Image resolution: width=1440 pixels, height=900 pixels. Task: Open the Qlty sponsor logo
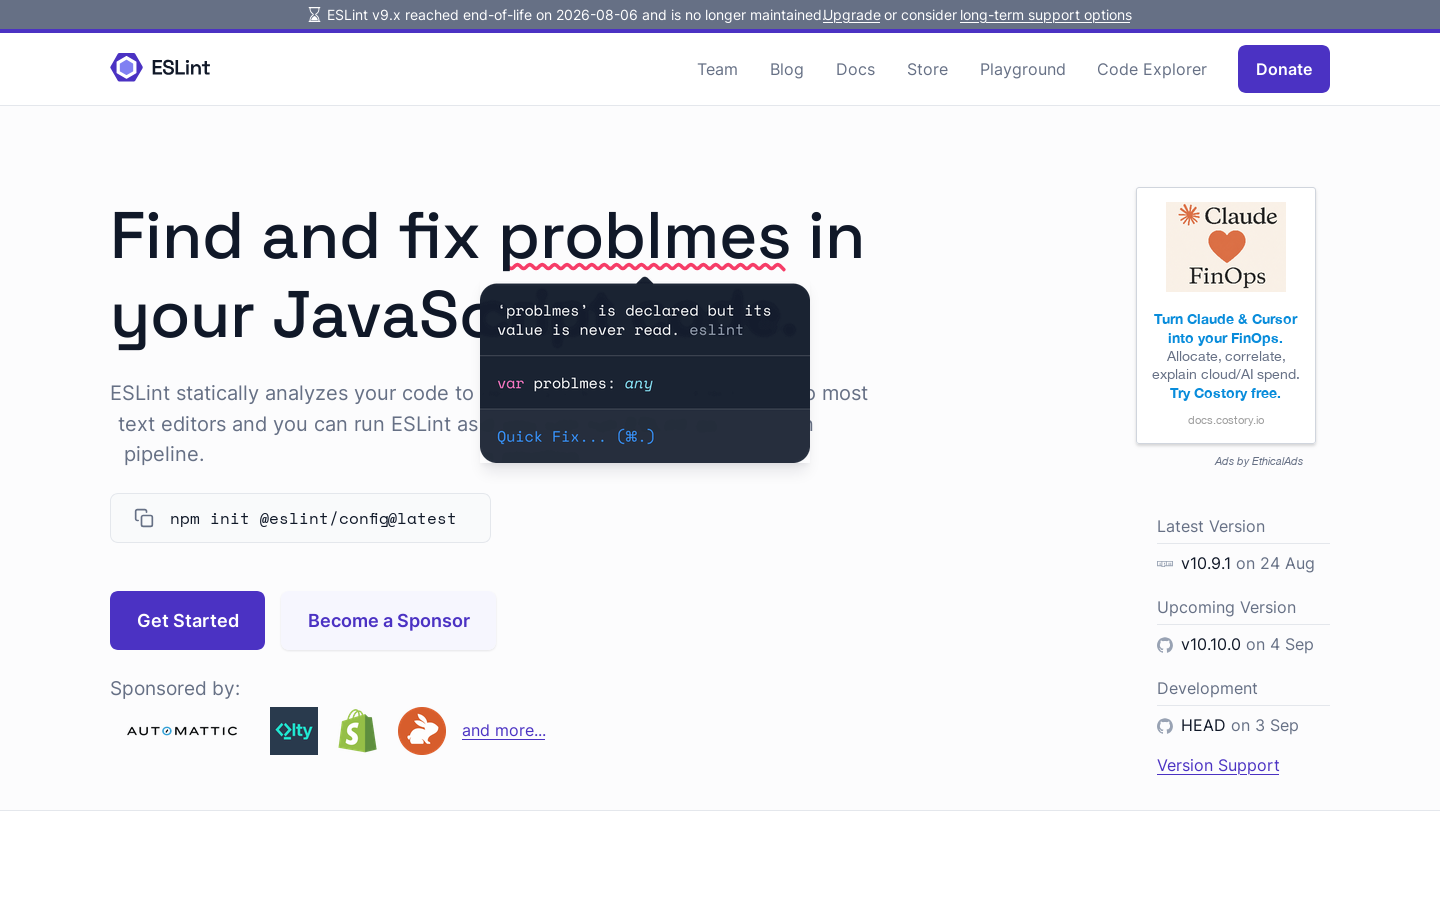294,731
